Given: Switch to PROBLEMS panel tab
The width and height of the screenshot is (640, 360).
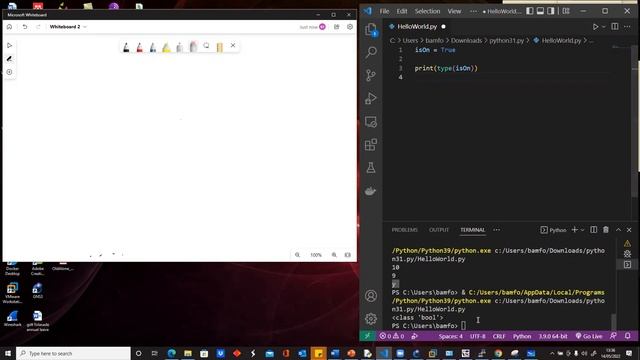Looking at the screenshot, I should pyautogui.click(x=404, y=230).
